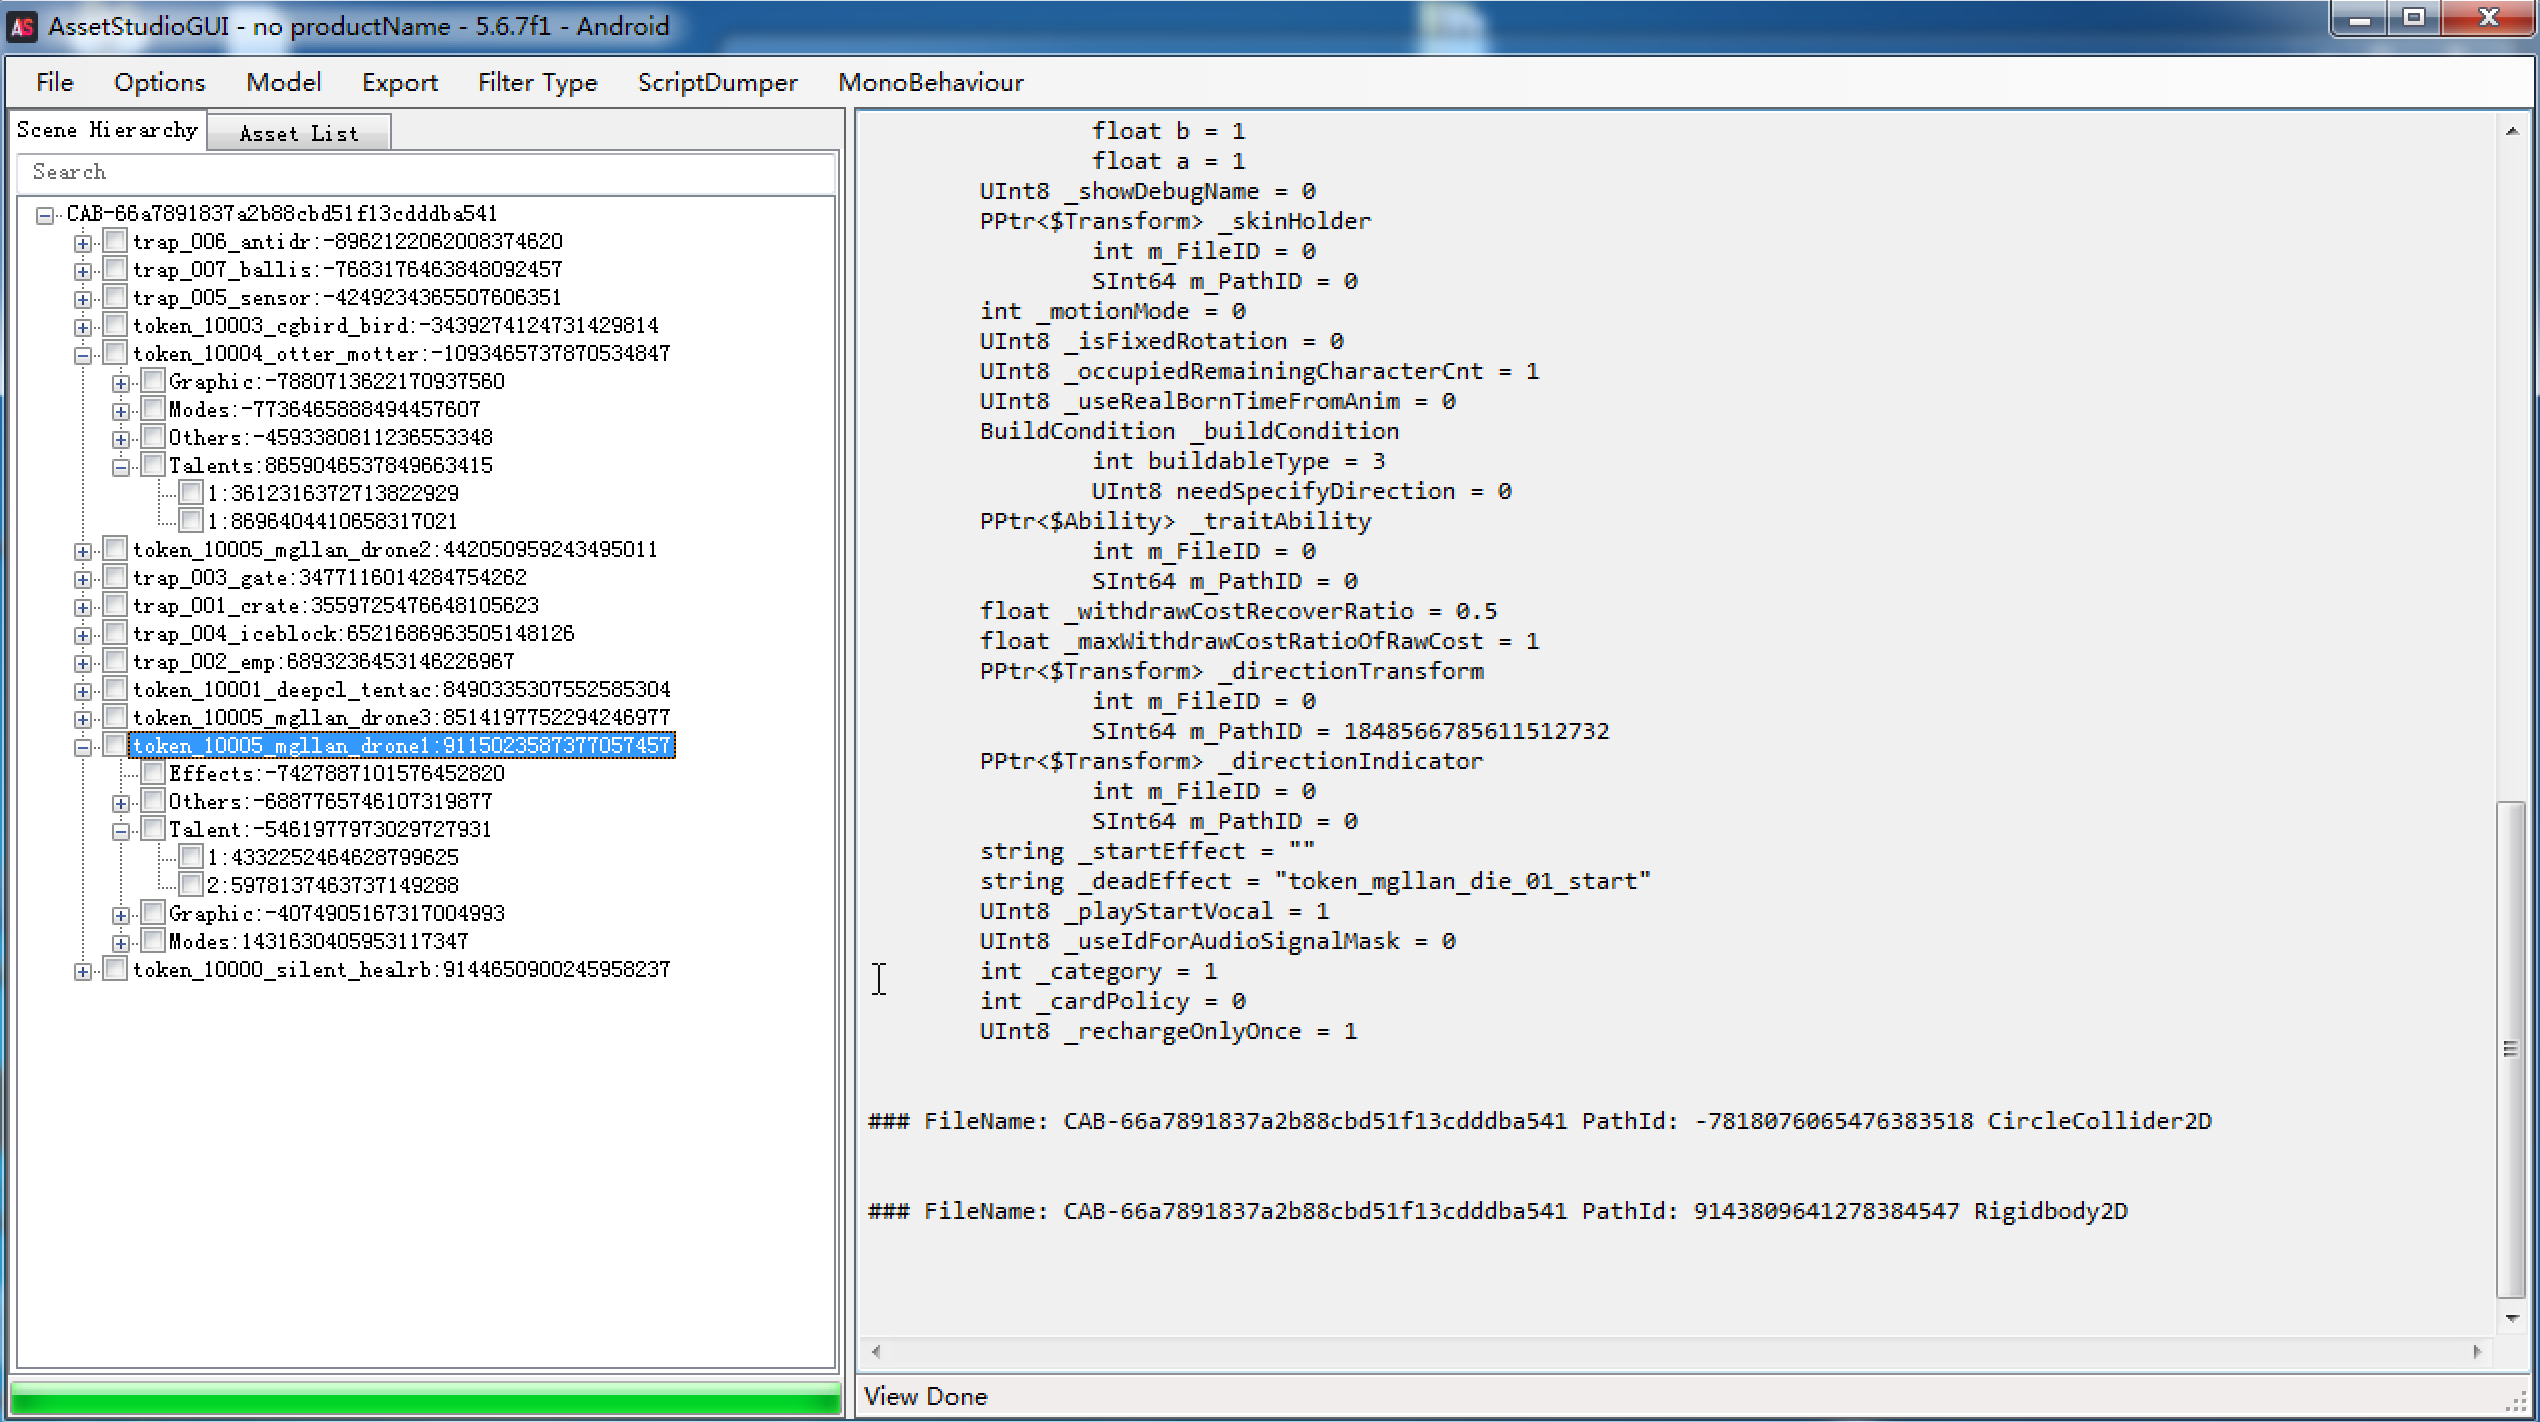Expand the Graphic node under otter_motter
Viewport: 2540px width, 1422px height.
coord(120,382)
